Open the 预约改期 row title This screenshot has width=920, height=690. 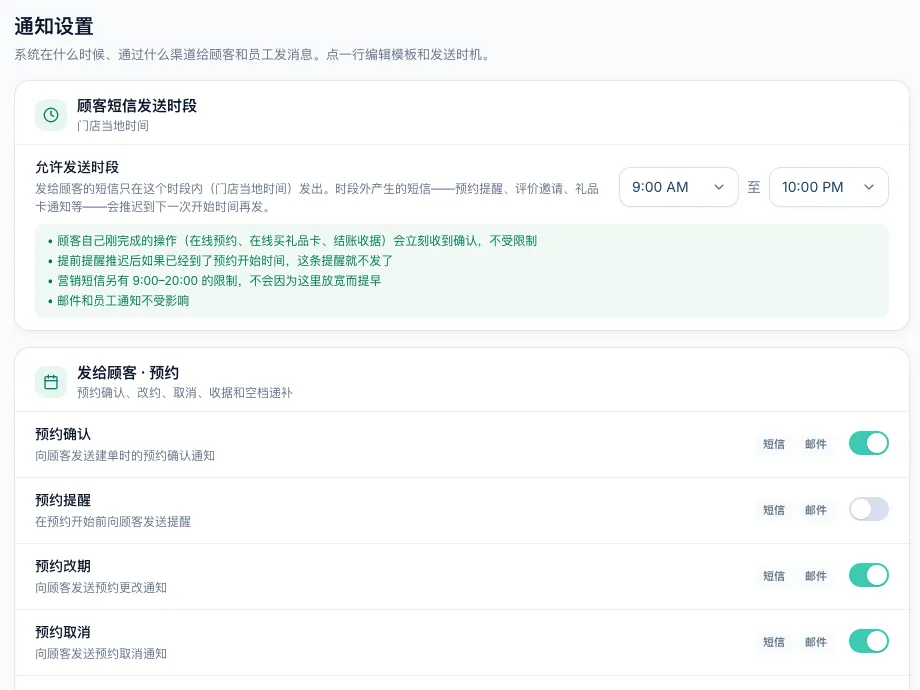(x=63, y=566)
